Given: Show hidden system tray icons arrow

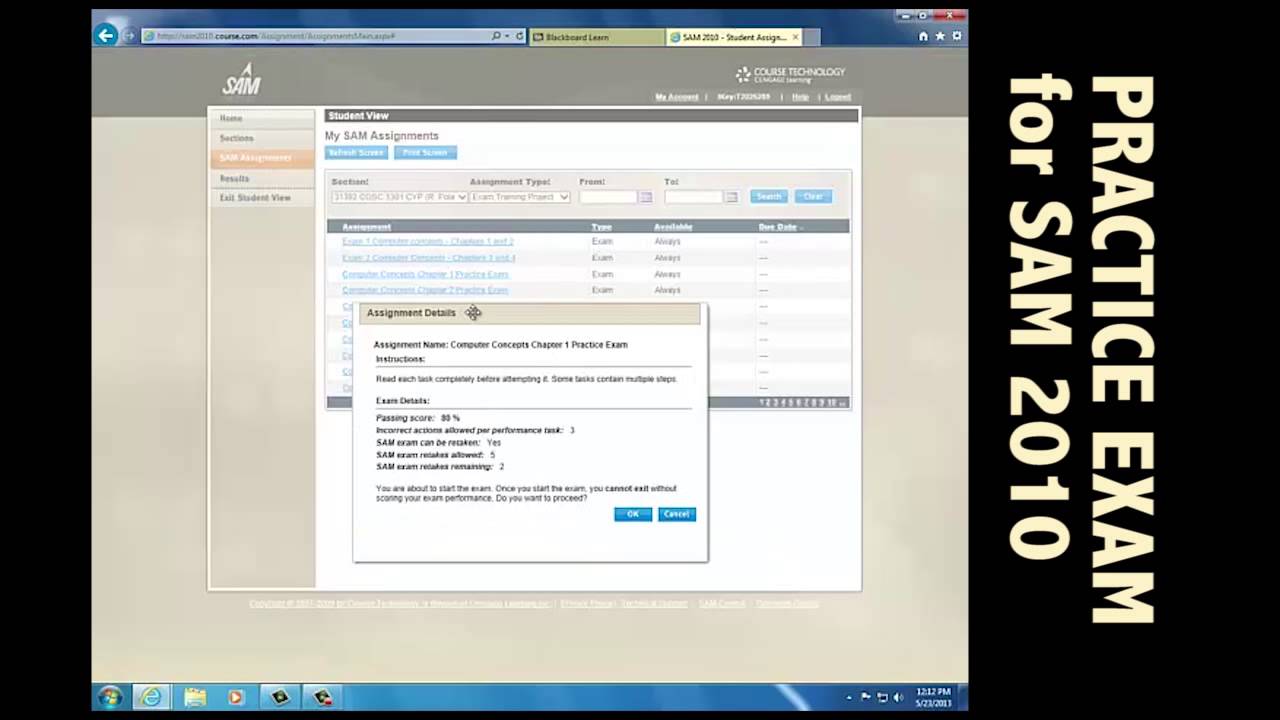Looking at the screenshot, I should point(850,697).
